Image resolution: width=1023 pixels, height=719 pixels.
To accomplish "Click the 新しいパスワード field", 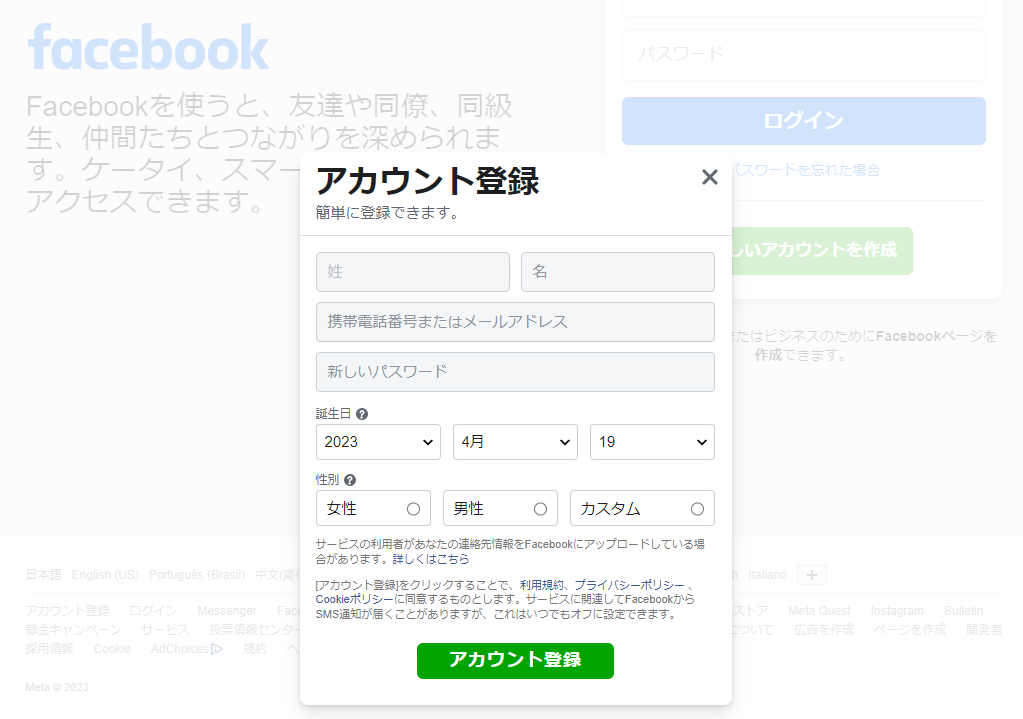I will pyautogui.click(x=515, y=372).
